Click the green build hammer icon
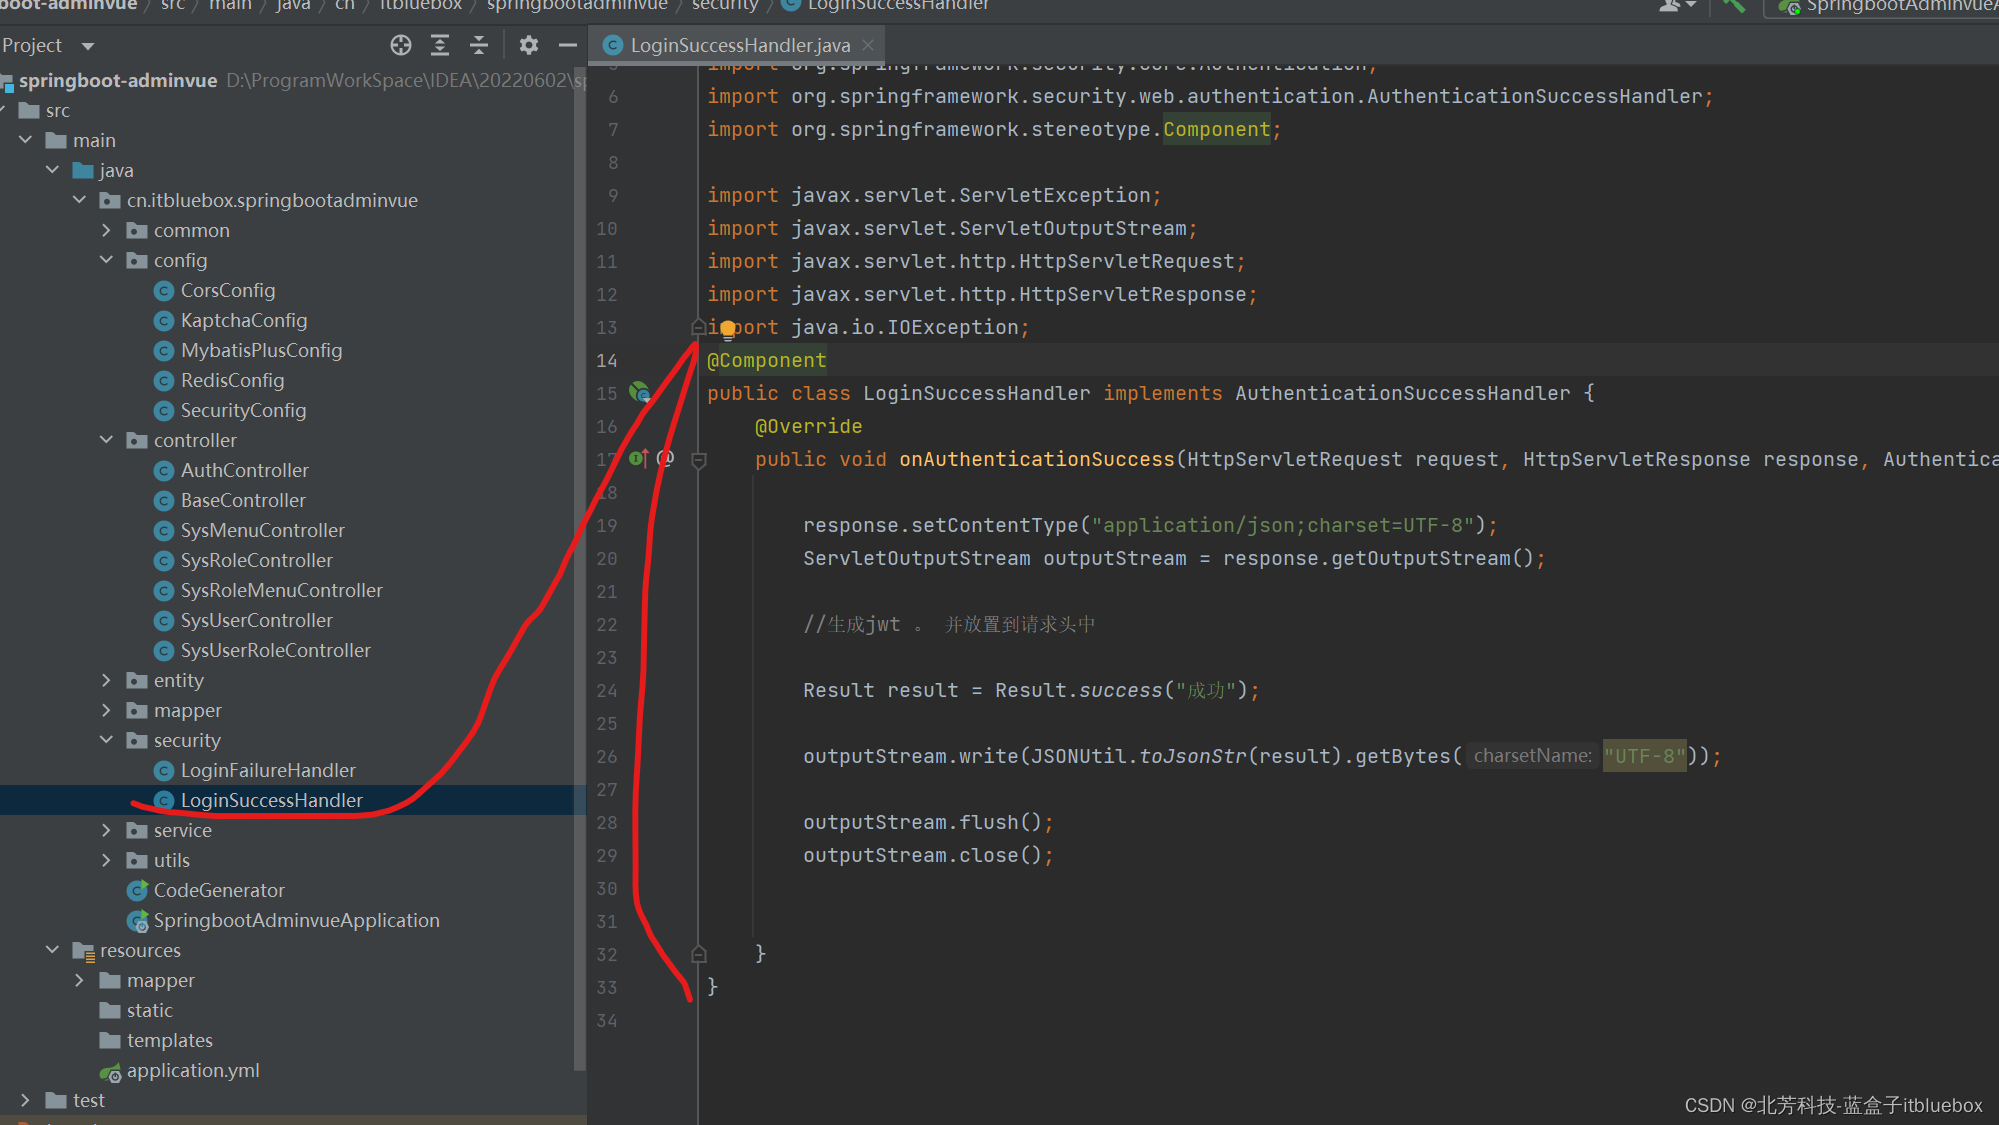The height and width of the screenshot is (1125, 1999). pyautogui.click(x=1735, y=6)
